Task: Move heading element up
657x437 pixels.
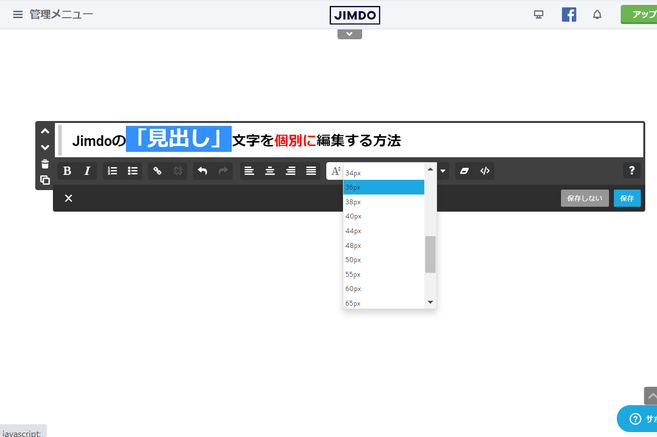Action: (45, 131)
